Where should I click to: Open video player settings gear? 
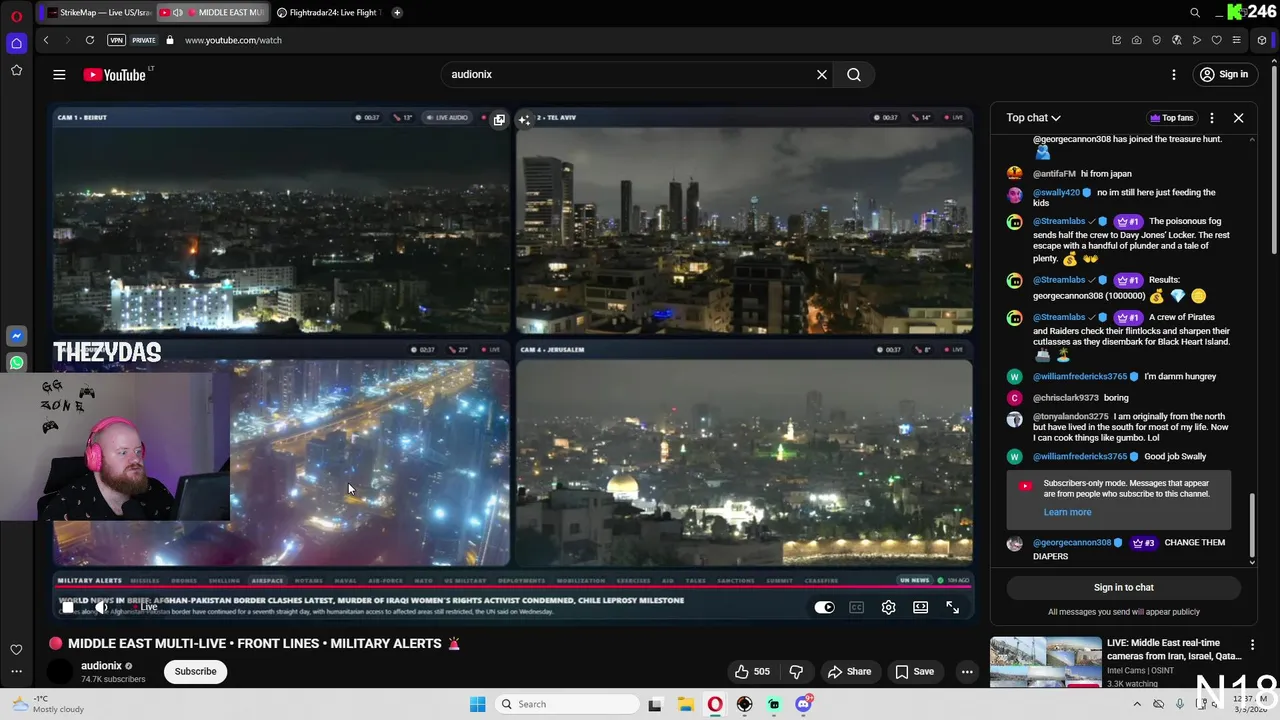(x=888, y=607)
